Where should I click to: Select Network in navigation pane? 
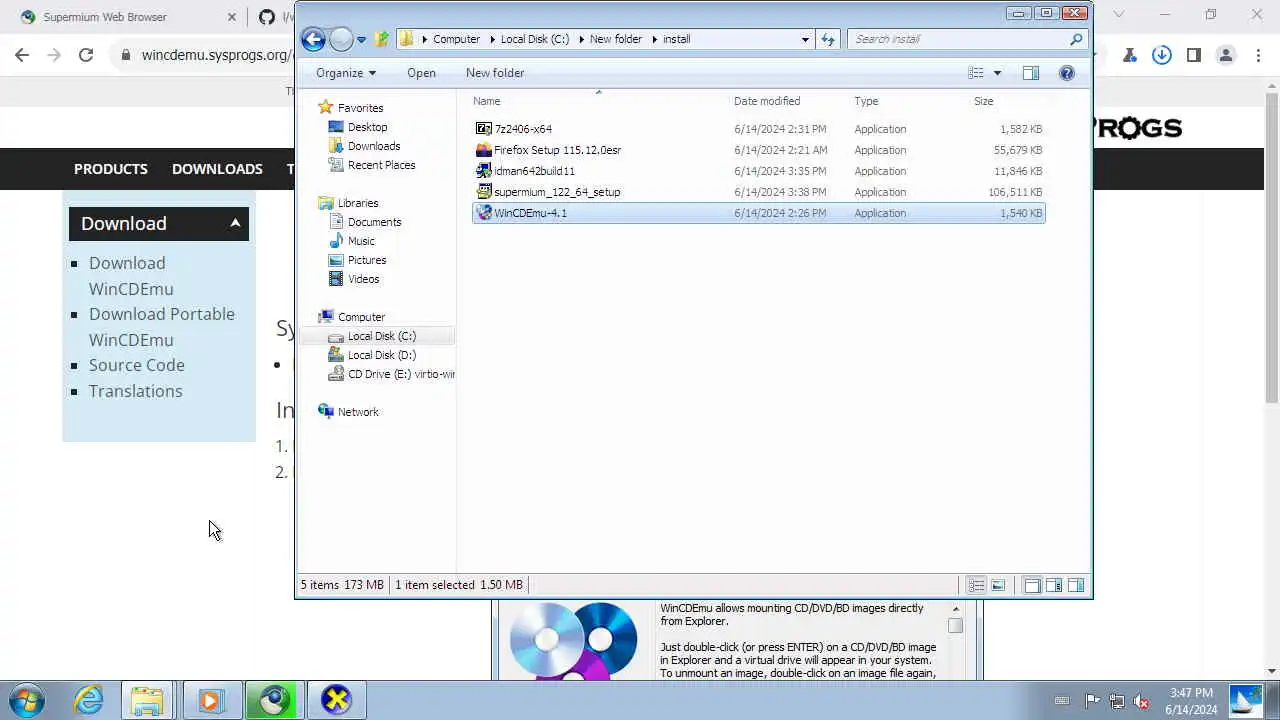pos(357,412)
